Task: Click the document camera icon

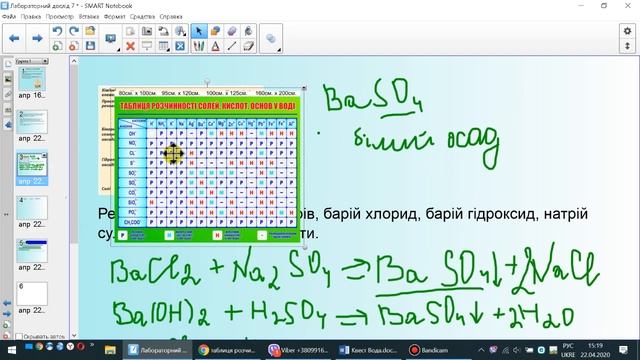Action: 164,31
